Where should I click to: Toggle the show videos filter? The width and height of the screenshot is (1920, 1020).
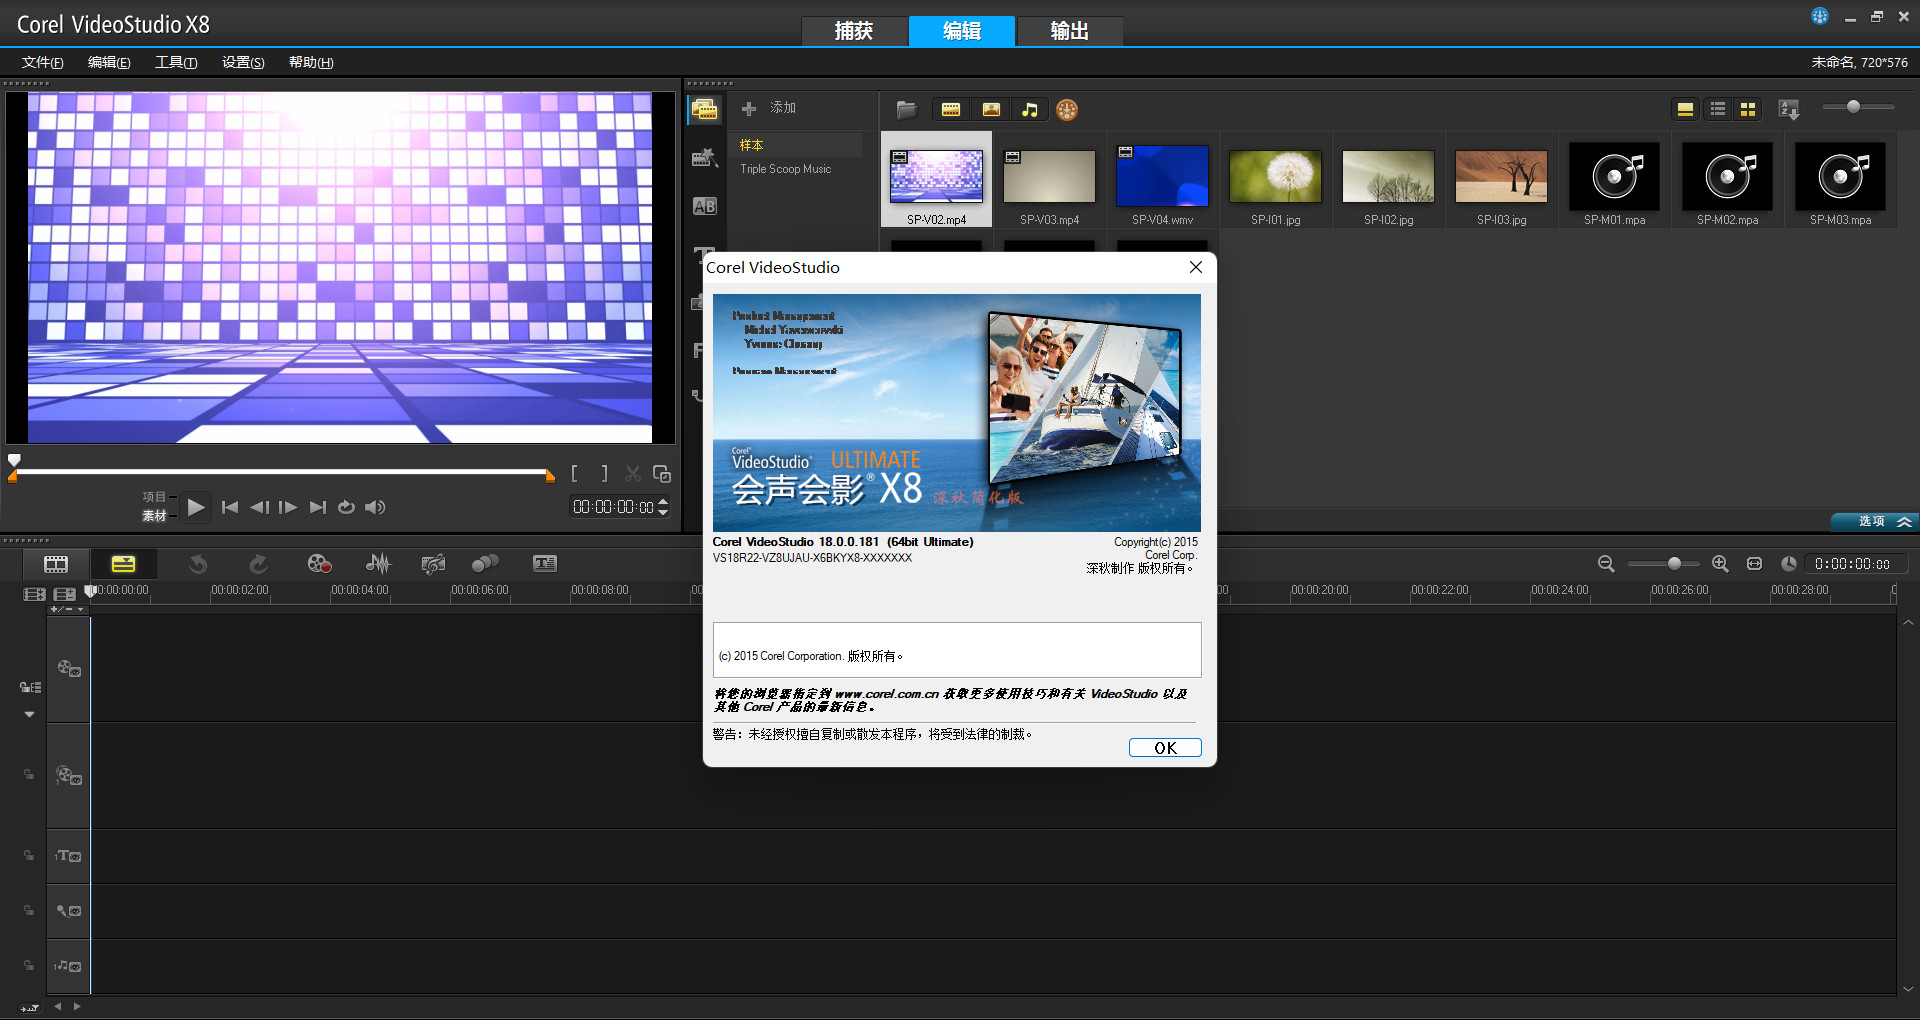coord(951,109)
